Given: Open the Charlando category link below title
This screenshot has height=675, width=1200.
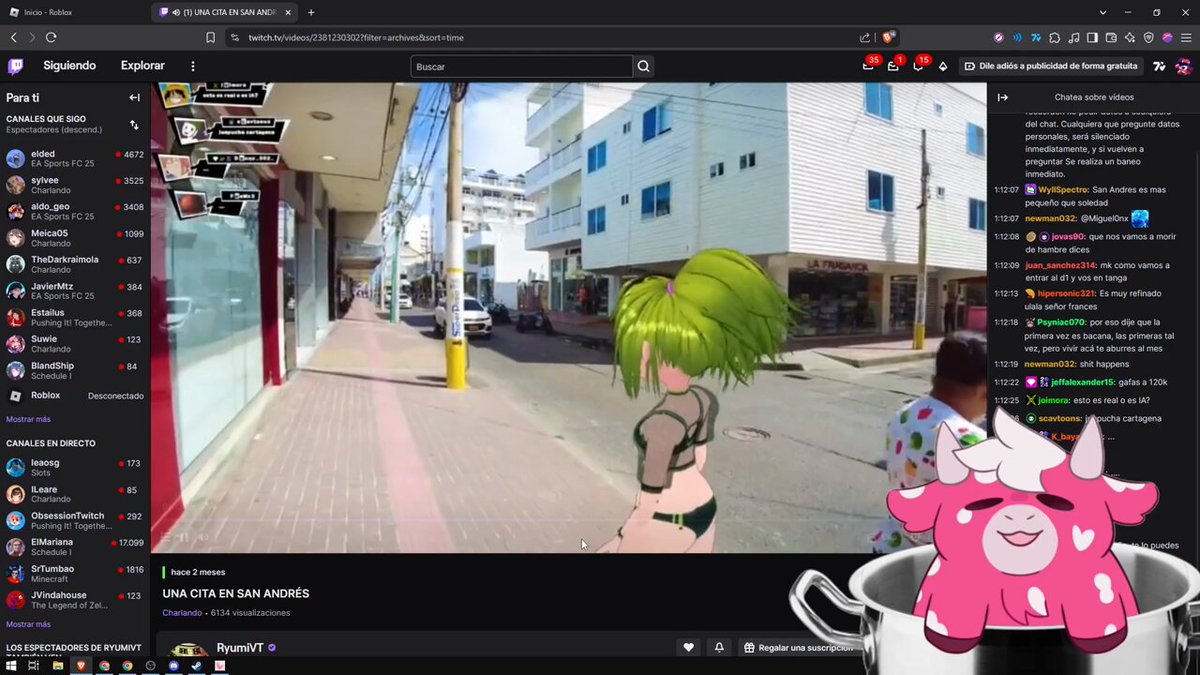Looking at the screenshot, I should [182, 613].
